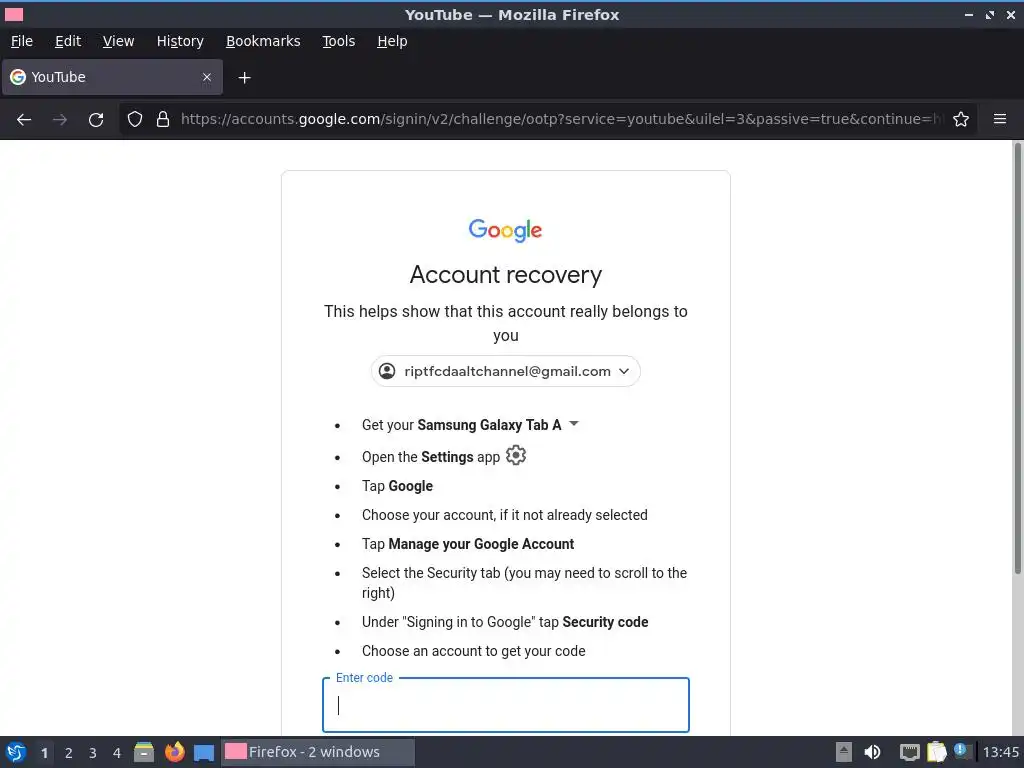The width and height of the screenshot is (1024, 768).
Task: Click the window menu icon in title bar
Action: pyautogui.click(x=14, y=14)
